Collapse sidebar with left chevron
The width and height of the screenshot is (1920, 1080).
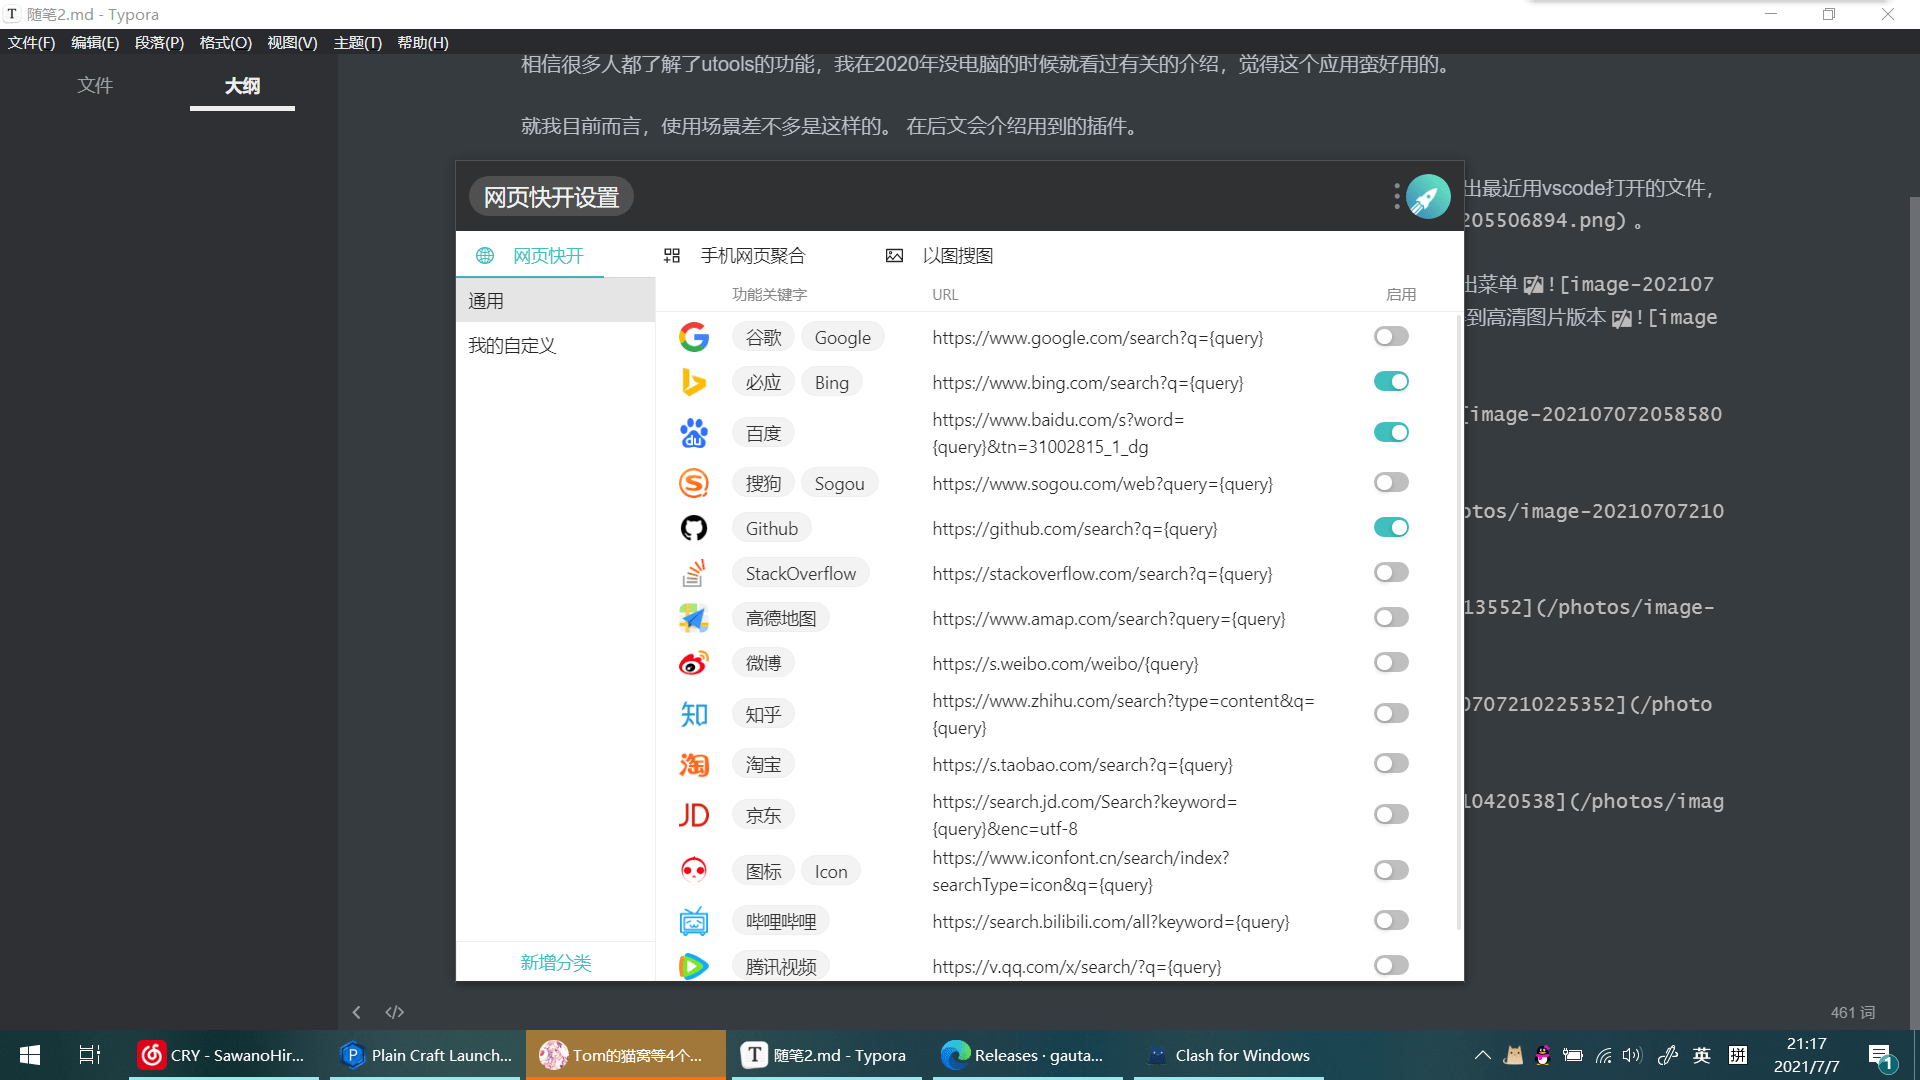pyautogui.click(x=357, y=1012)
